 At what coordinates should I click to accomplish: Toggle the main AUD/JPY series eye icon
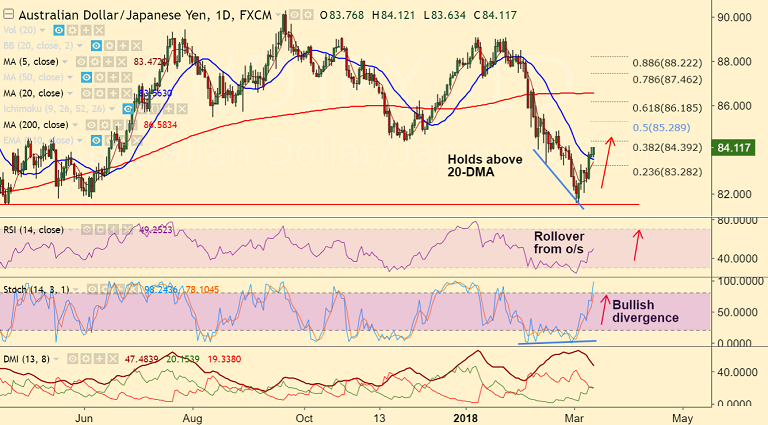[x=294, y=15]
